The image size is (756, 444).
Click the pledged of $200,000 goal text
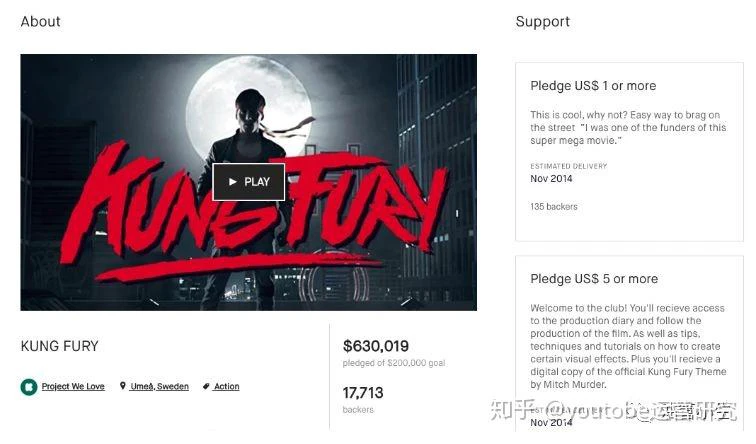pyautogui.click(x=394, y=363)
